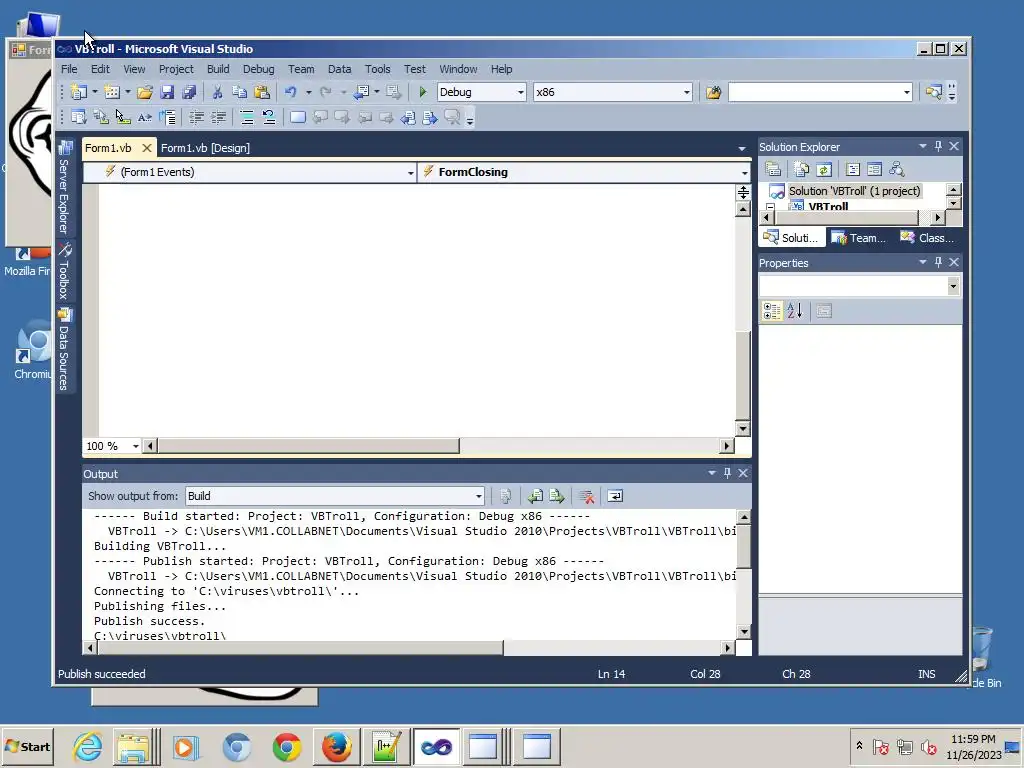
Task: Click the code editor horizontal scrollbar thumb
Action: coord(308,446)
